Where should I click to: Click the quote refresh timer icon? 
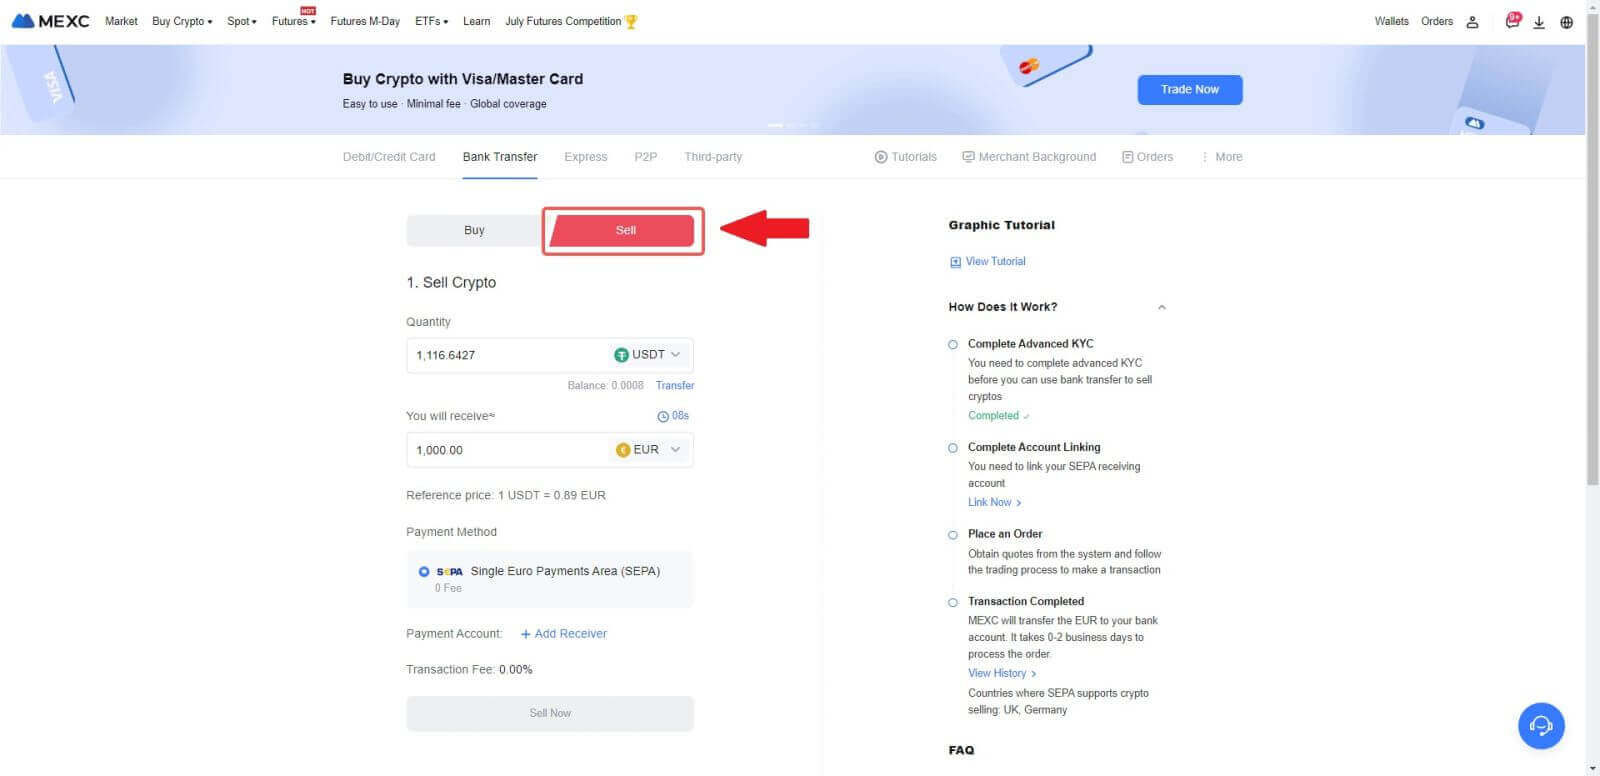pyautogui.click(x=663, y=416)
